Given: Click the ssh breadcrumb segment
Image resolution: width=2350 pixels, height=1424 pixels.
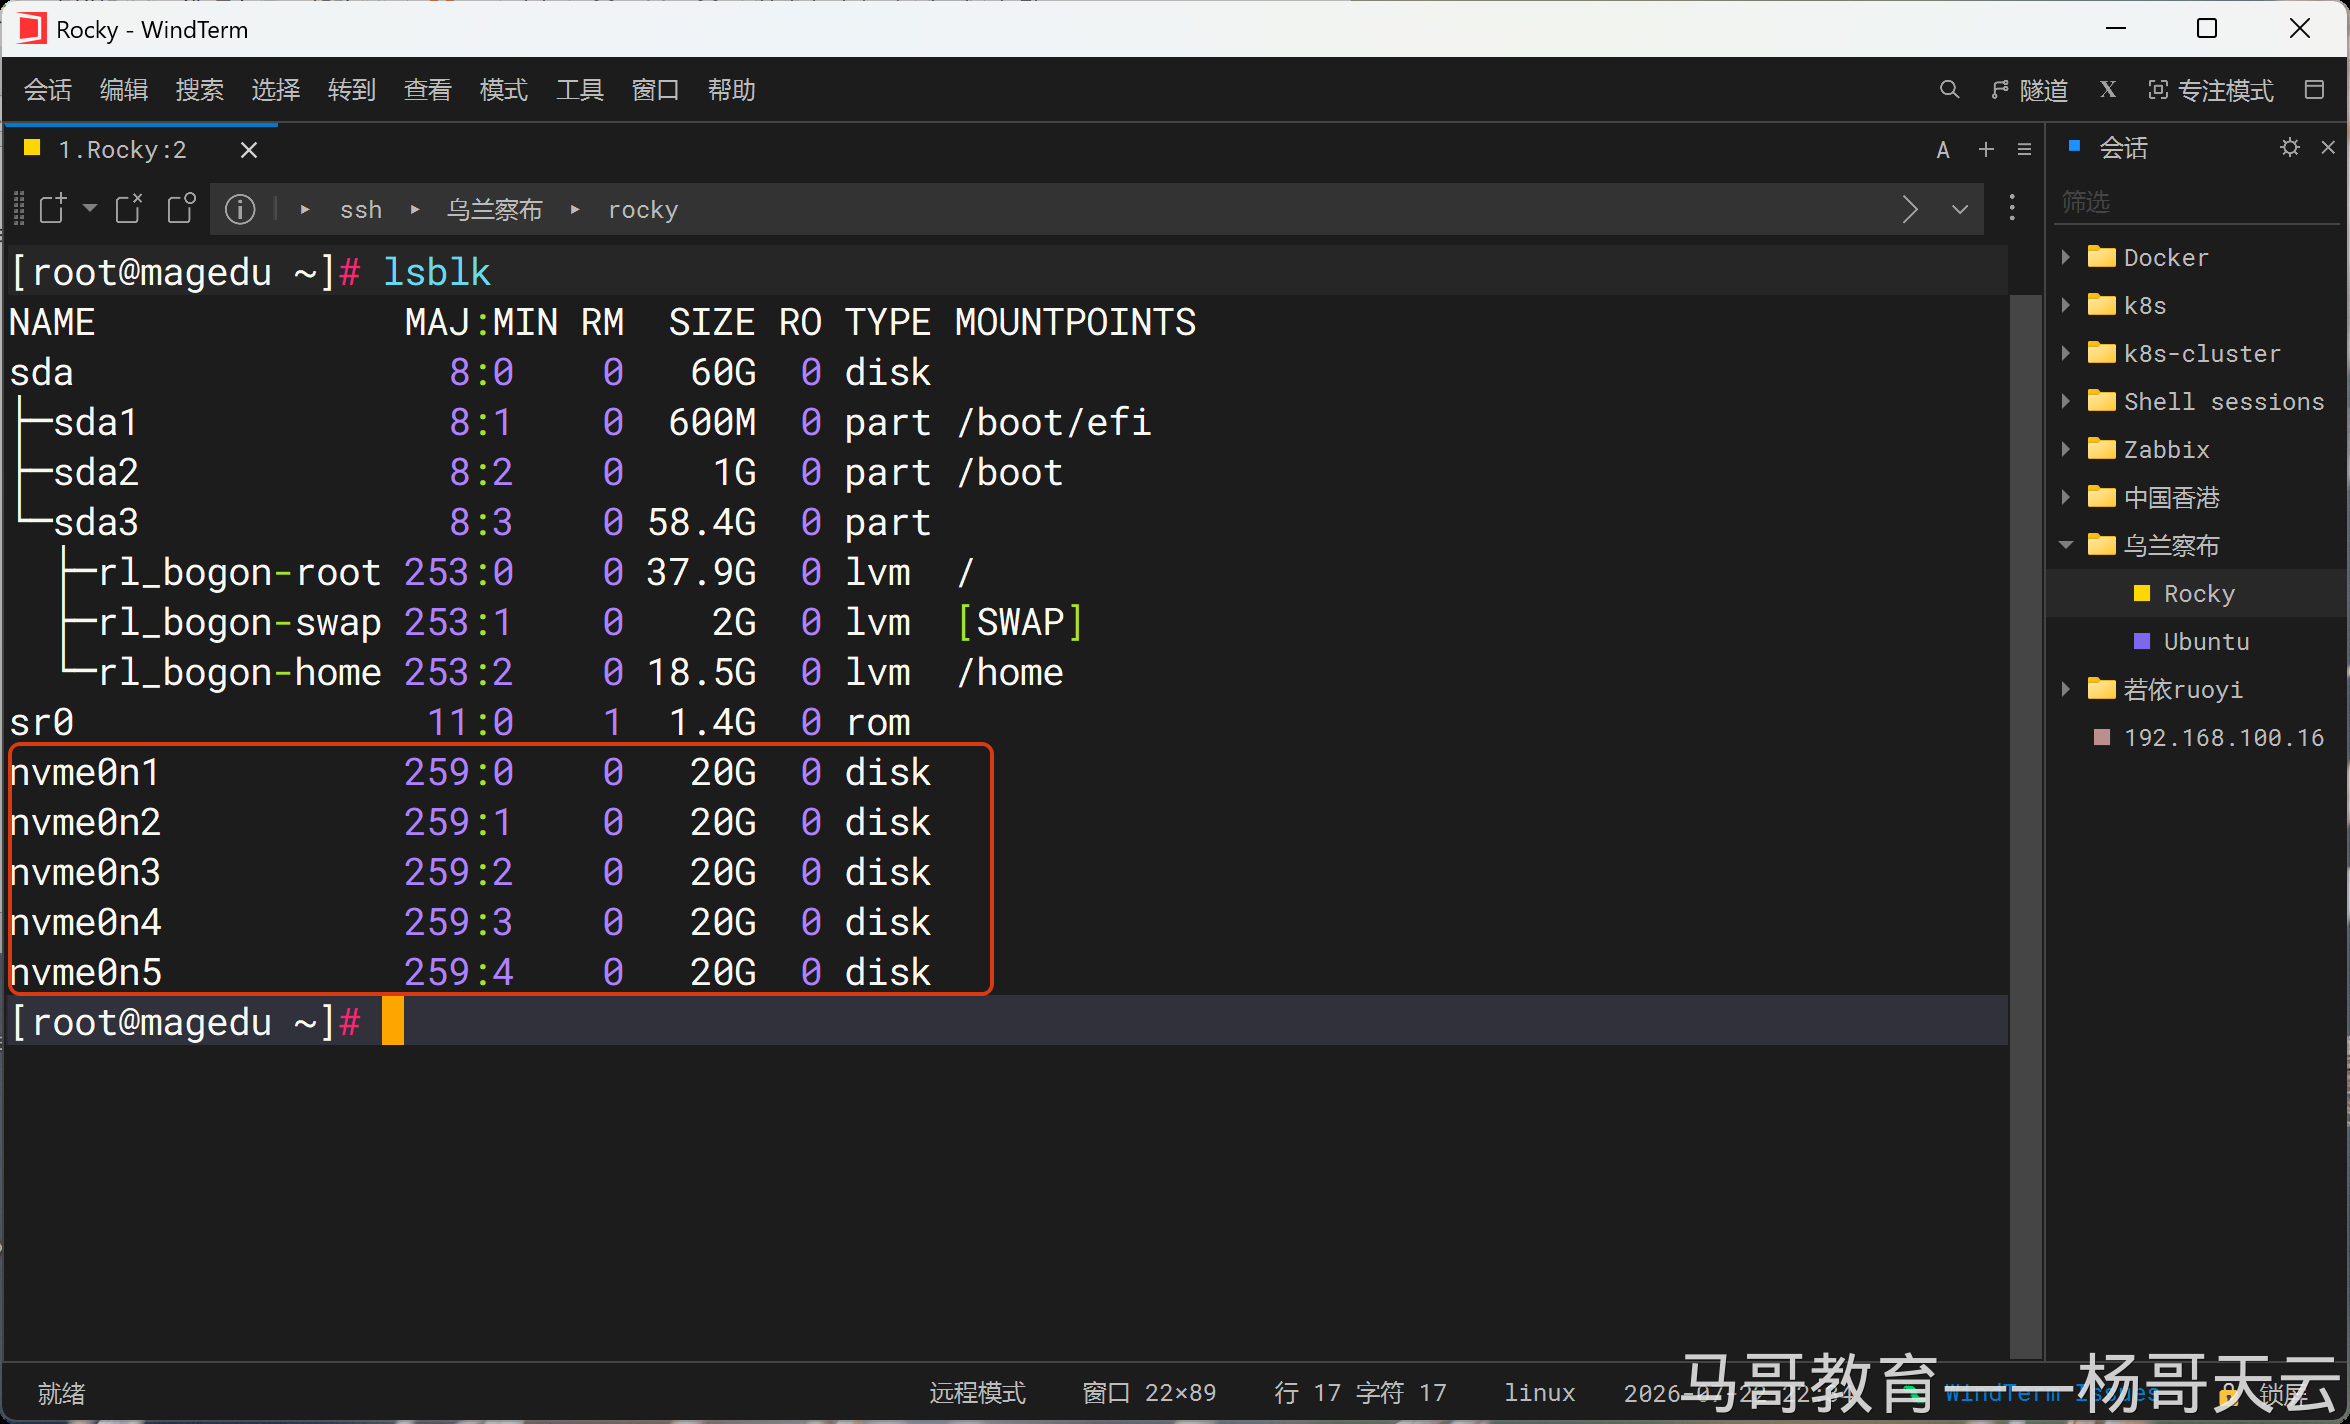Looking at the screenshot, I should (361, 210).
